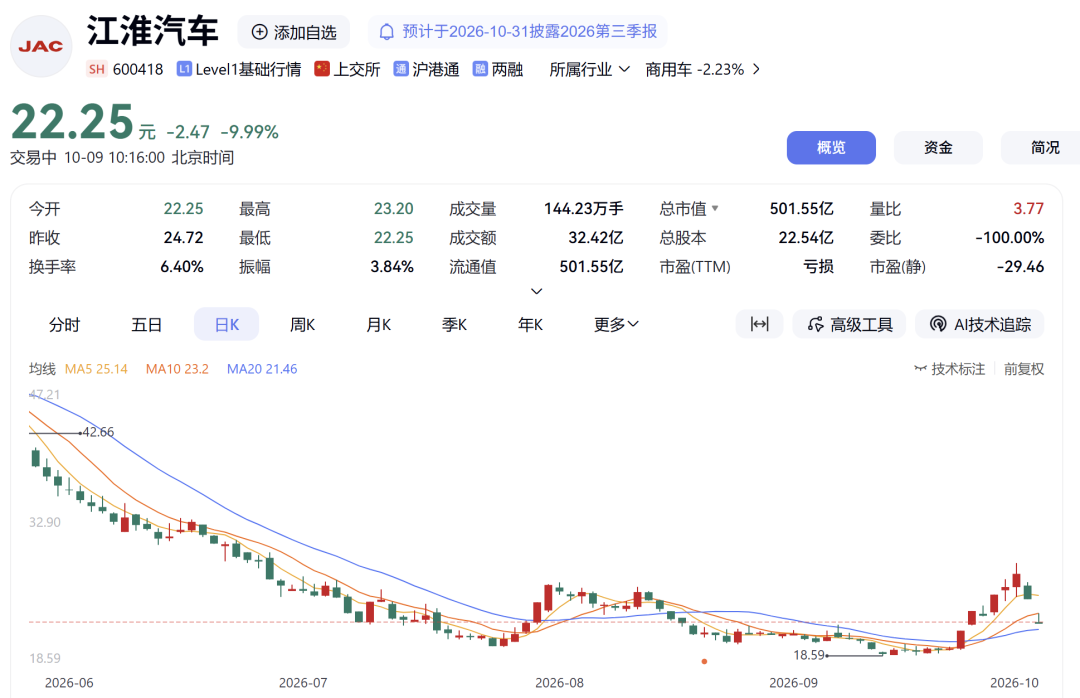Click the China flag icon beside 上交所
Viewport: 1080px width, 698px height.
coord(322,69)
